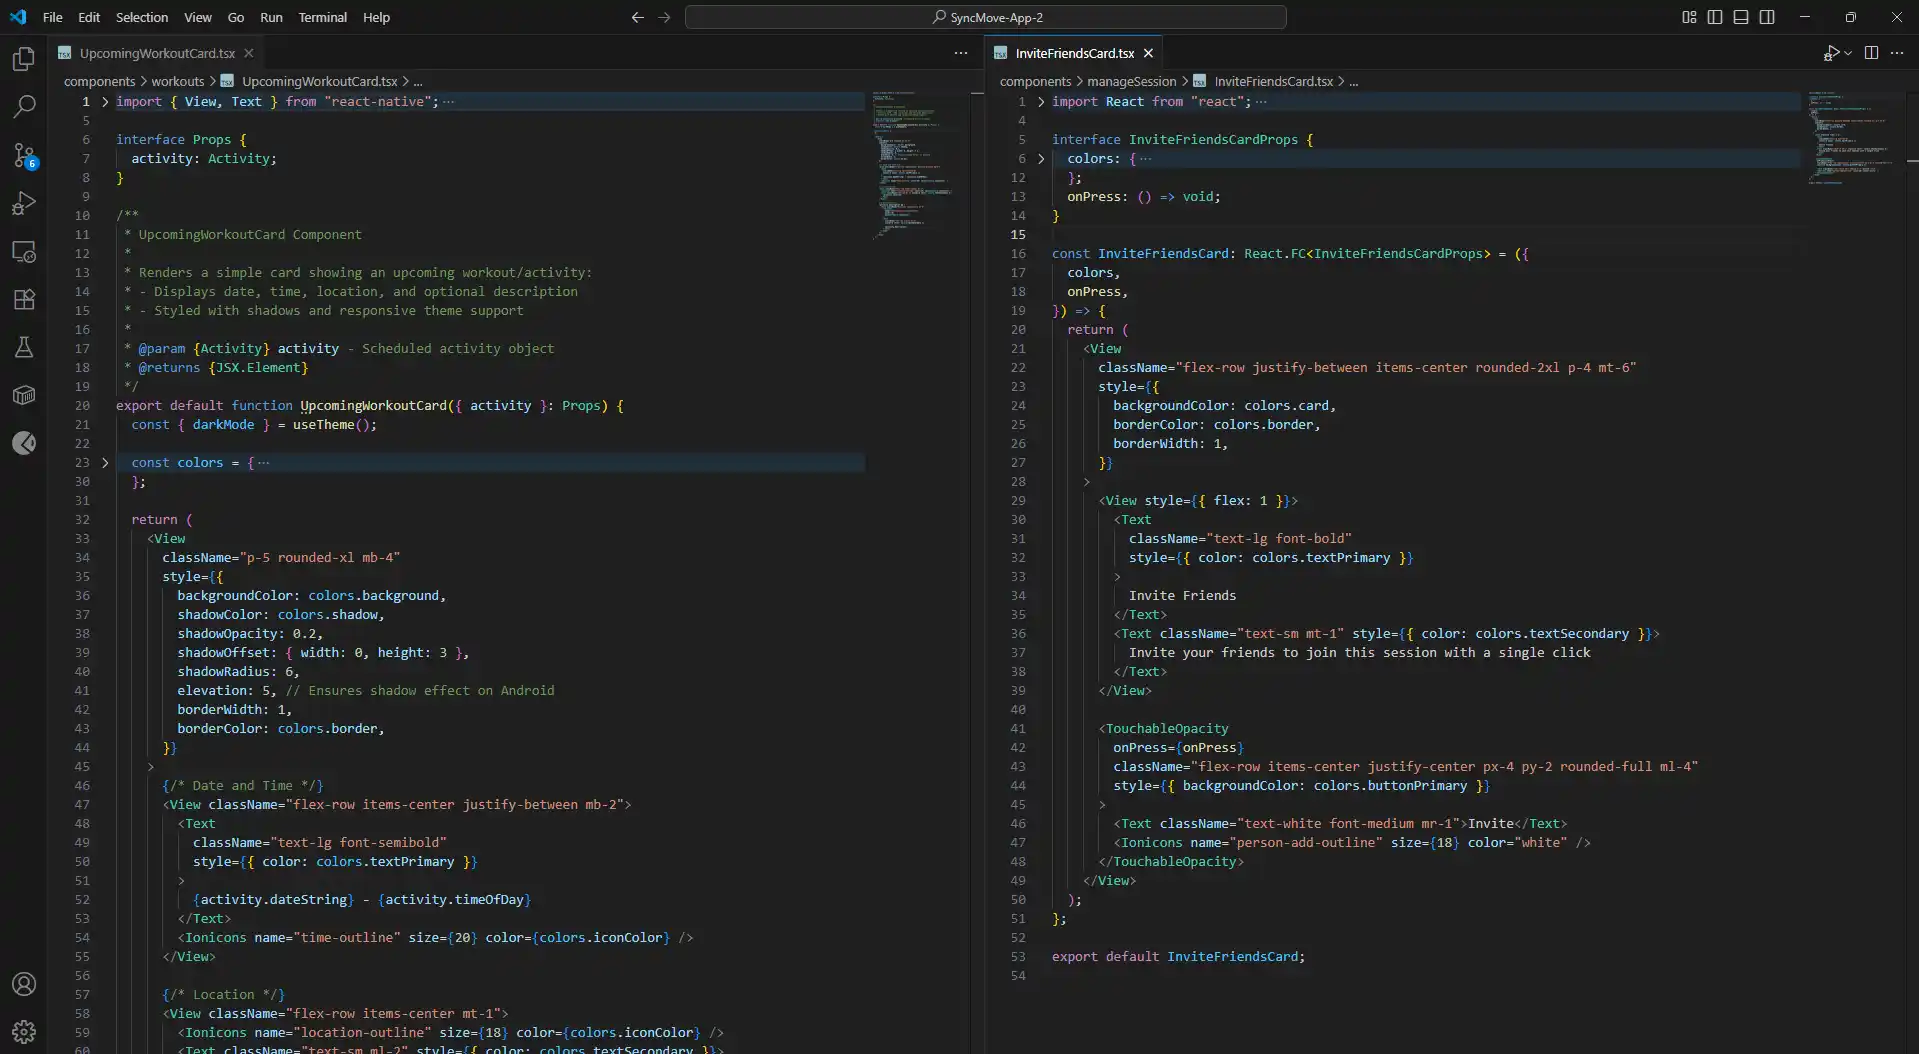Toggle the primary side bar visibility
The image size is (1919, 1054).
tap(1715, 17)
